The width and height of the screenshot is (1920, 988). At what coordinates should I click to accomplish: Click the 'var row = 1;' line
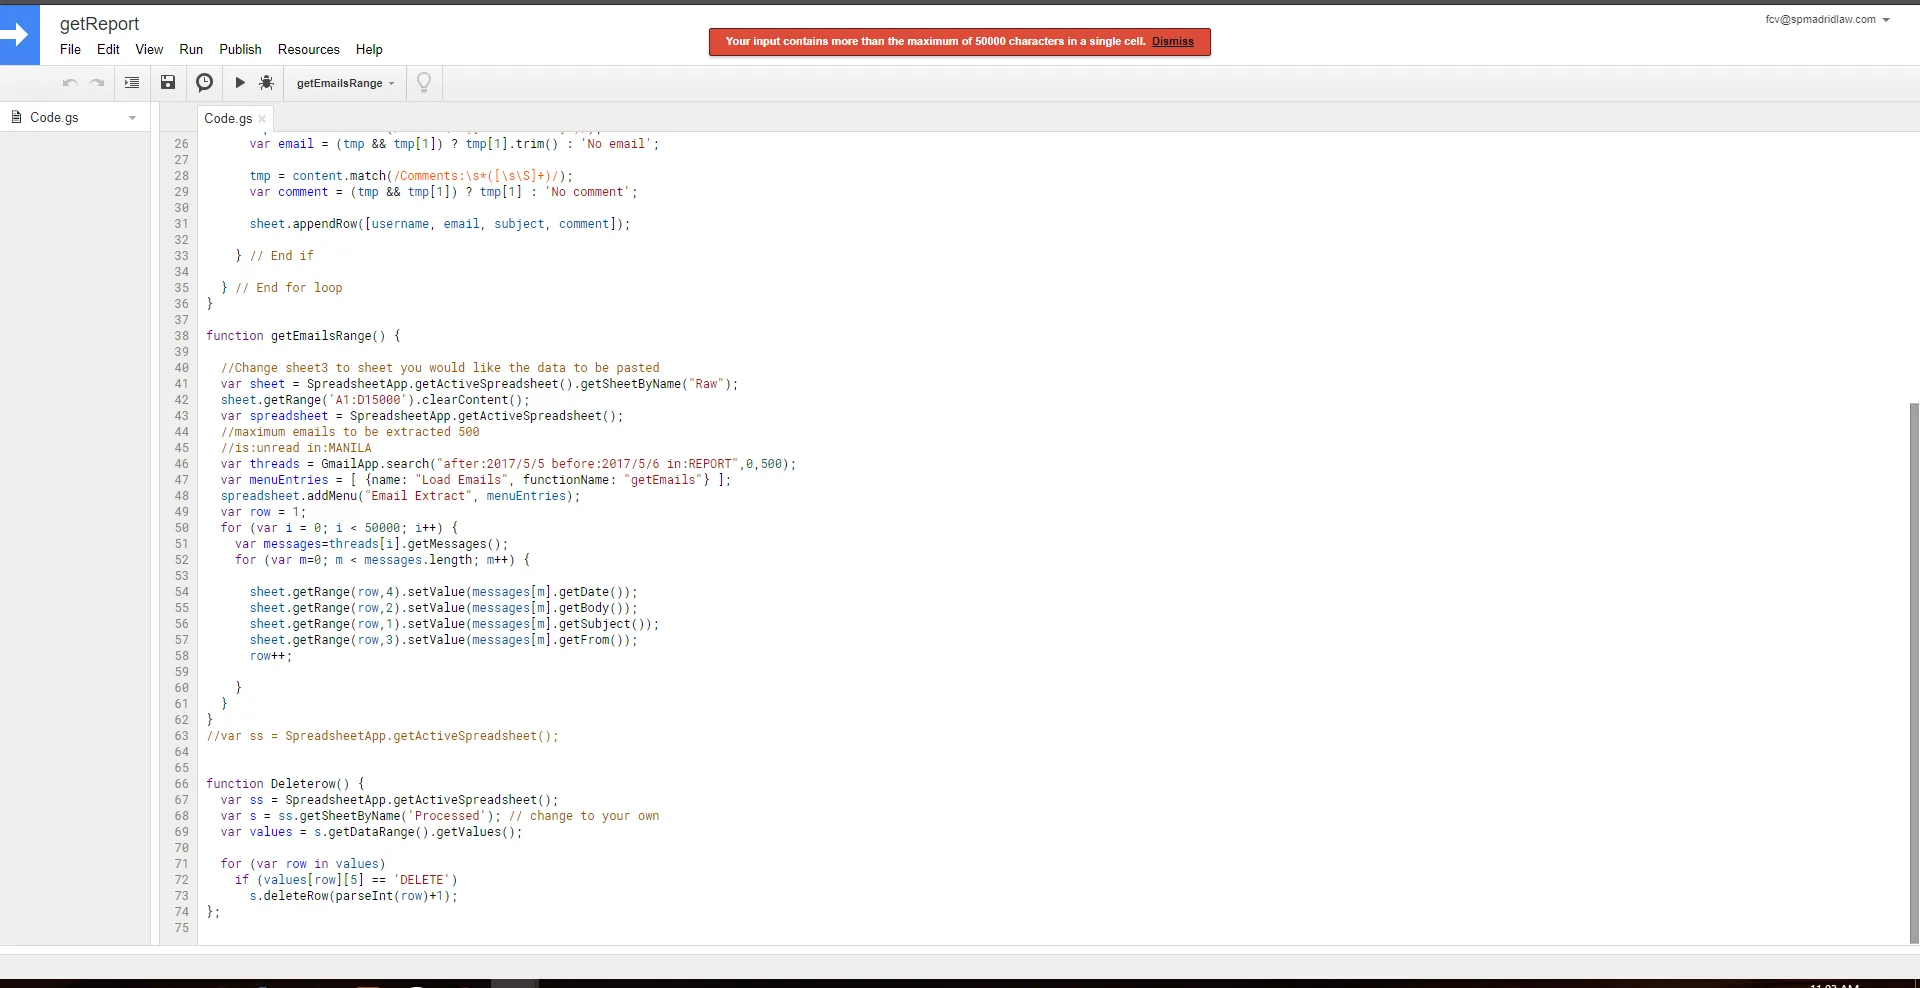[263, 512]
